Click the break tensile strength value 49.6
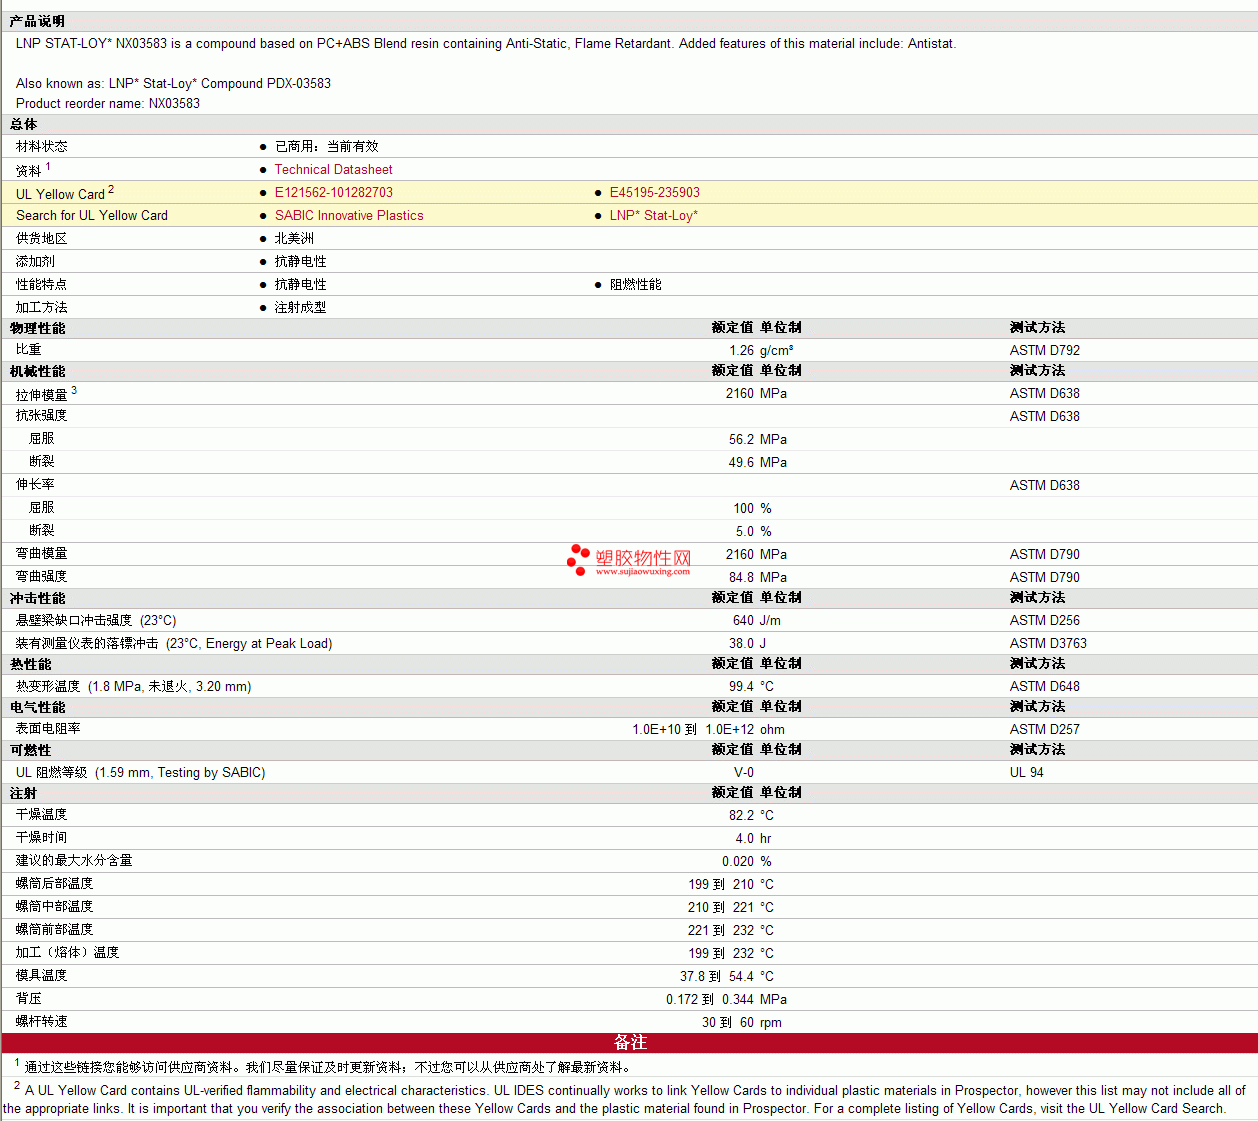The height and width of the screenshot is (1121, 1258). tap(741, 463)
